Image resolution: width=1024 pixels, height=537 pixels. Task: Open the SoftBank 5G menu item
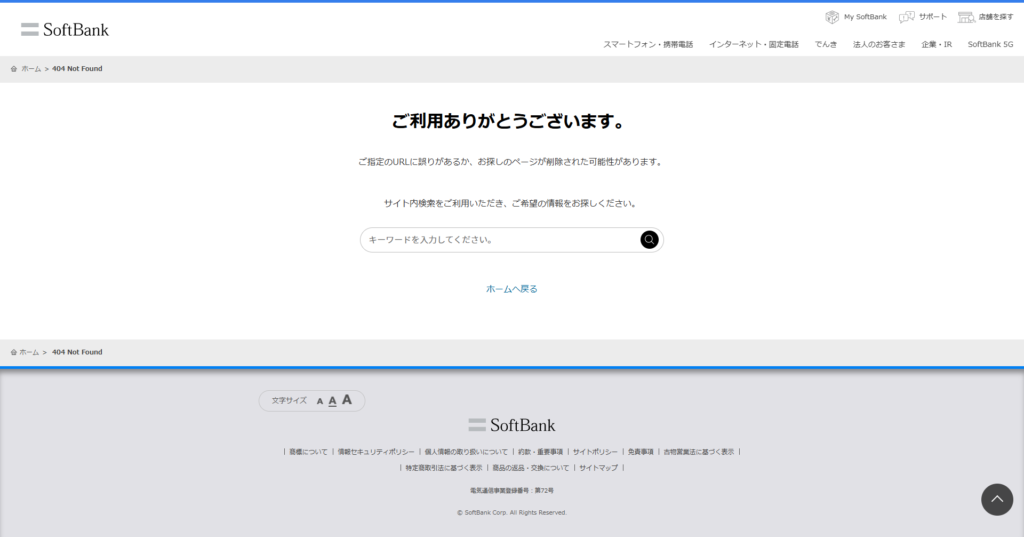pos(990,45)
